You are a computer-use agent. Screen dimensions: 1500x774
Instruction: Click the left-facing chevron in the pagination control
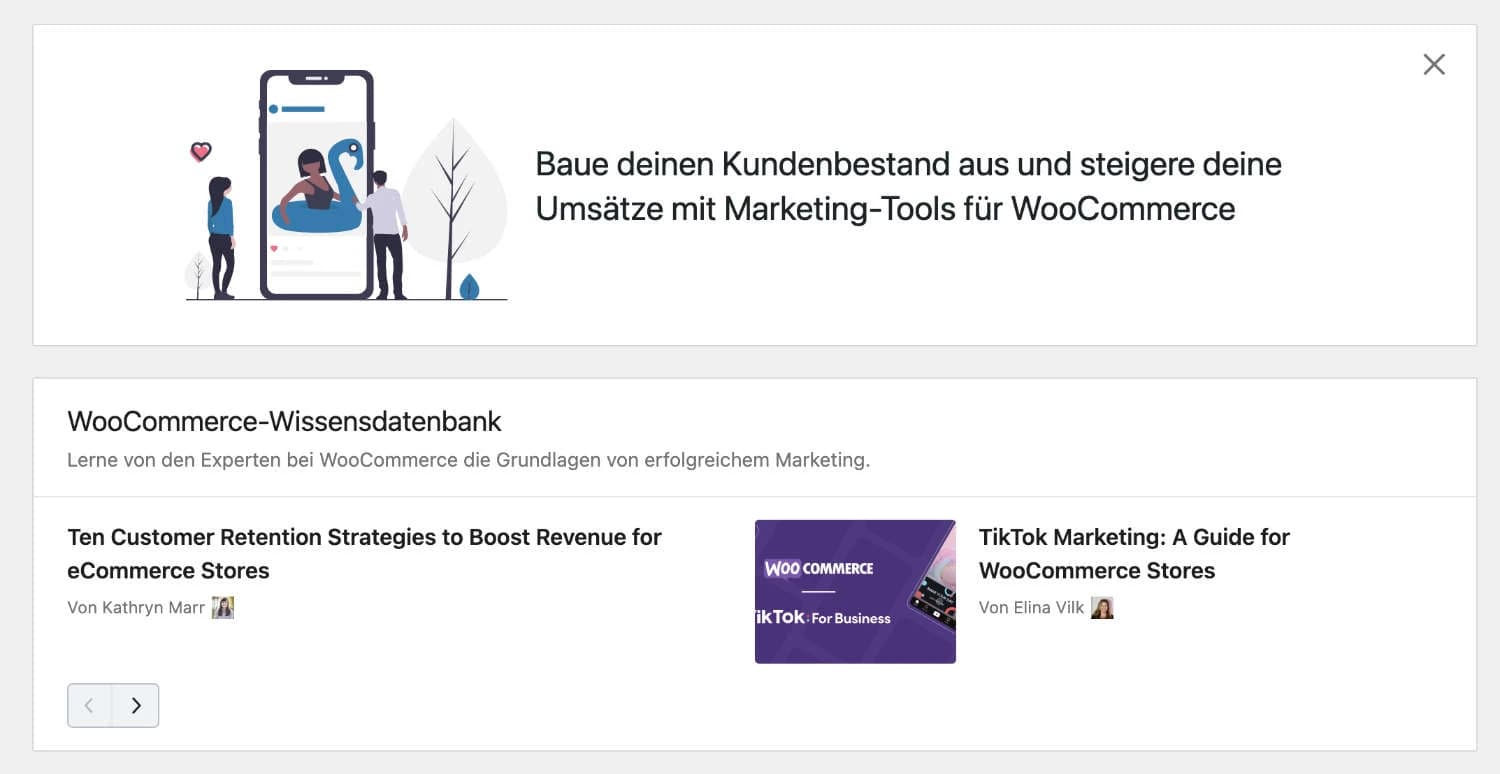pyautogui.click(x=89, y=705)
